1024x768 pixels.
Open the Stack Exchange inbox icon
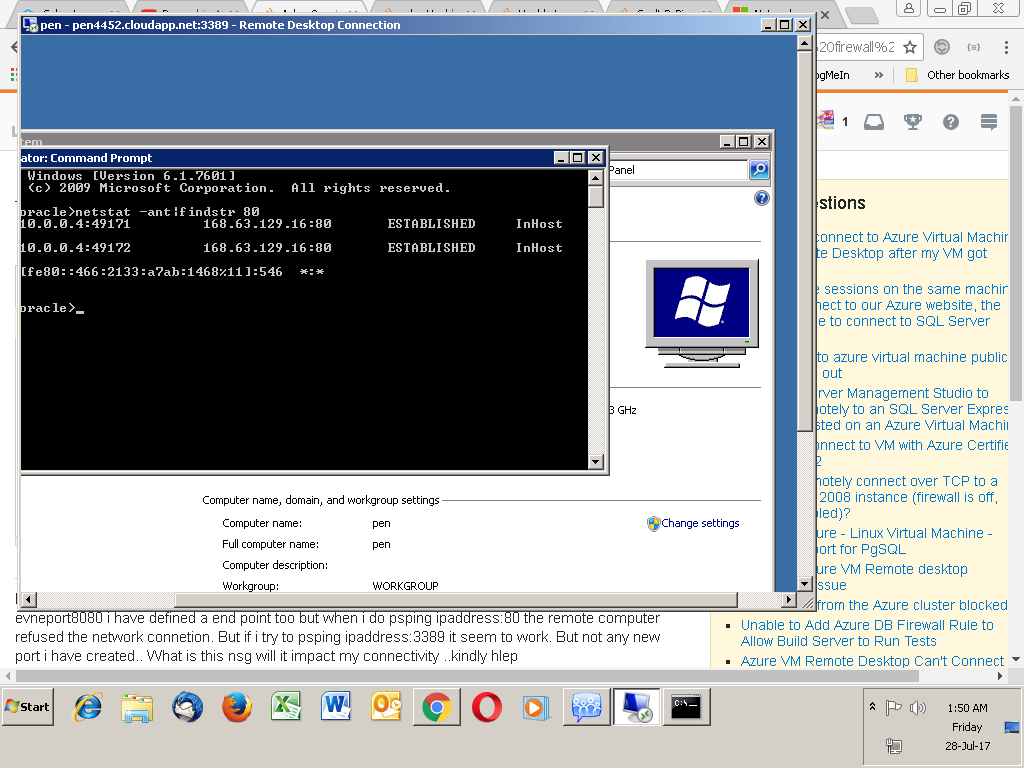[x=875, y=121]
